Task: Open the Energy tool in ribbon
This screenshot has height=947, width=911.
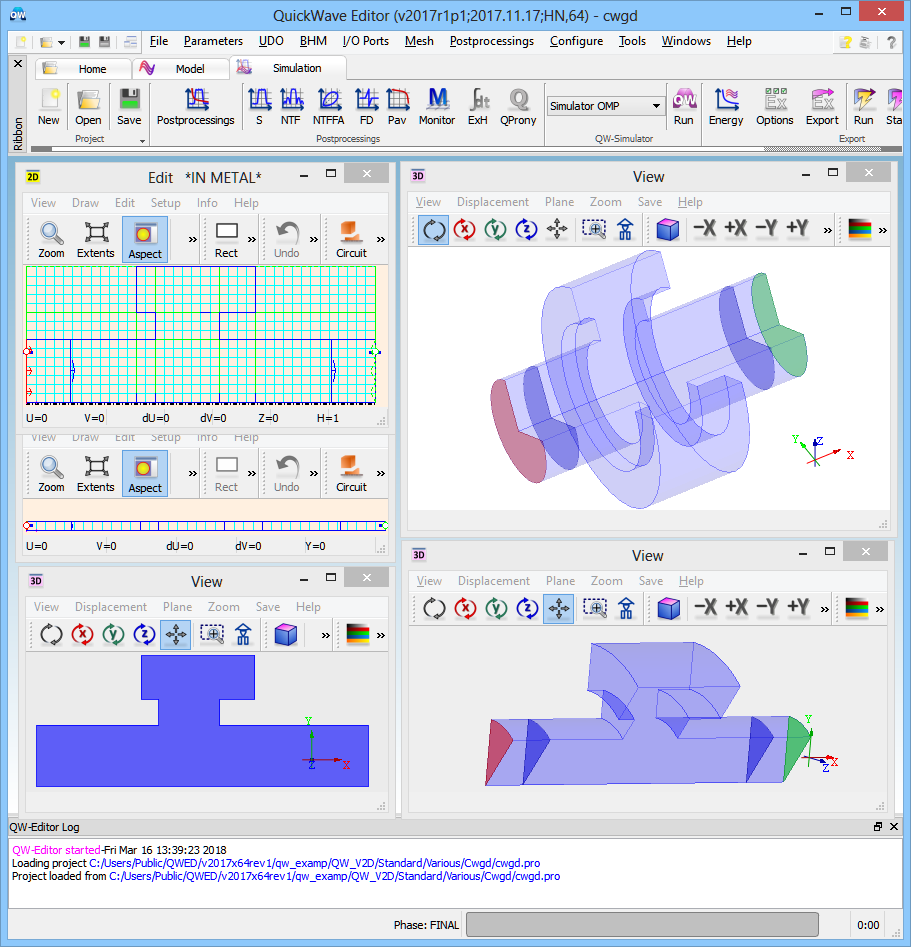Action: click(x=726, y=106)
